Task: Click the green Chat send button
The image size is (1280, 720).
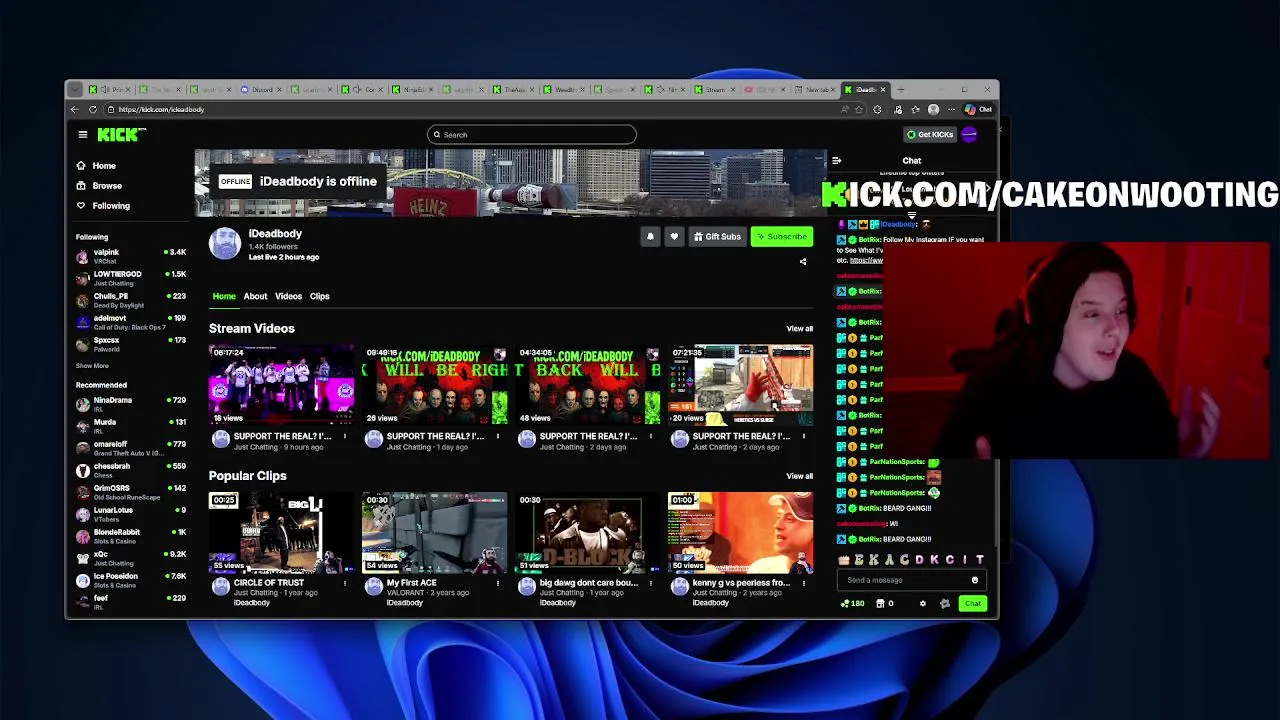Action: point(973,604)
